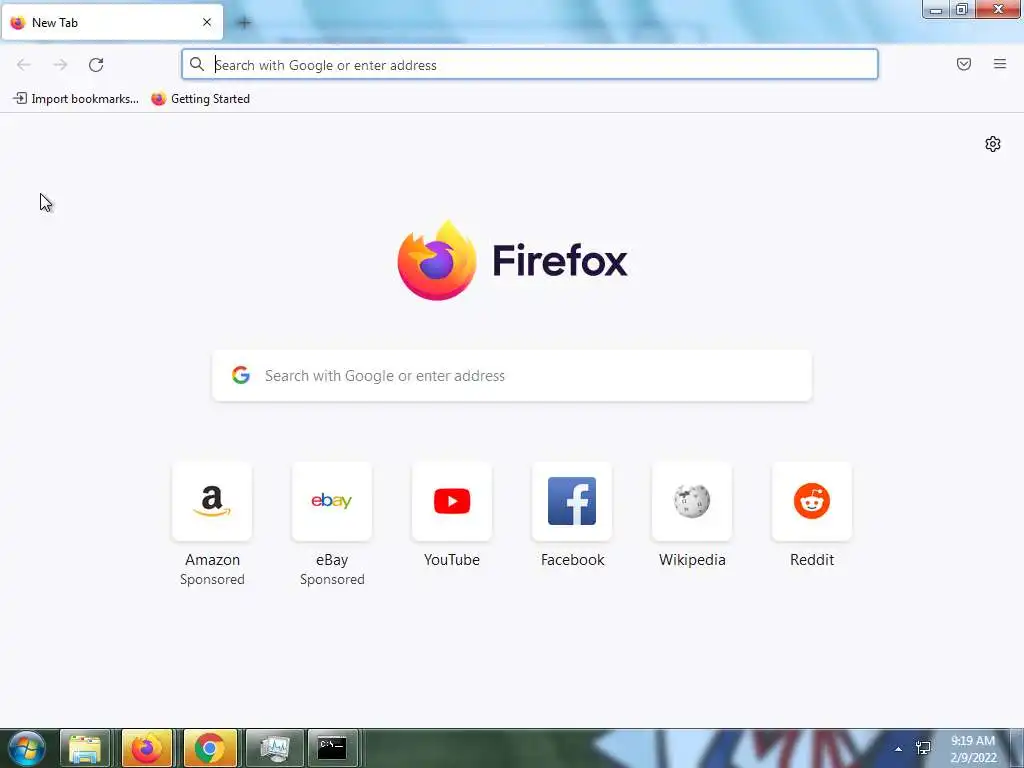1024x768 pixels.
Task: Open the YouTube shortcut tile
Action: pyautogui.click(x=452, y=502)
